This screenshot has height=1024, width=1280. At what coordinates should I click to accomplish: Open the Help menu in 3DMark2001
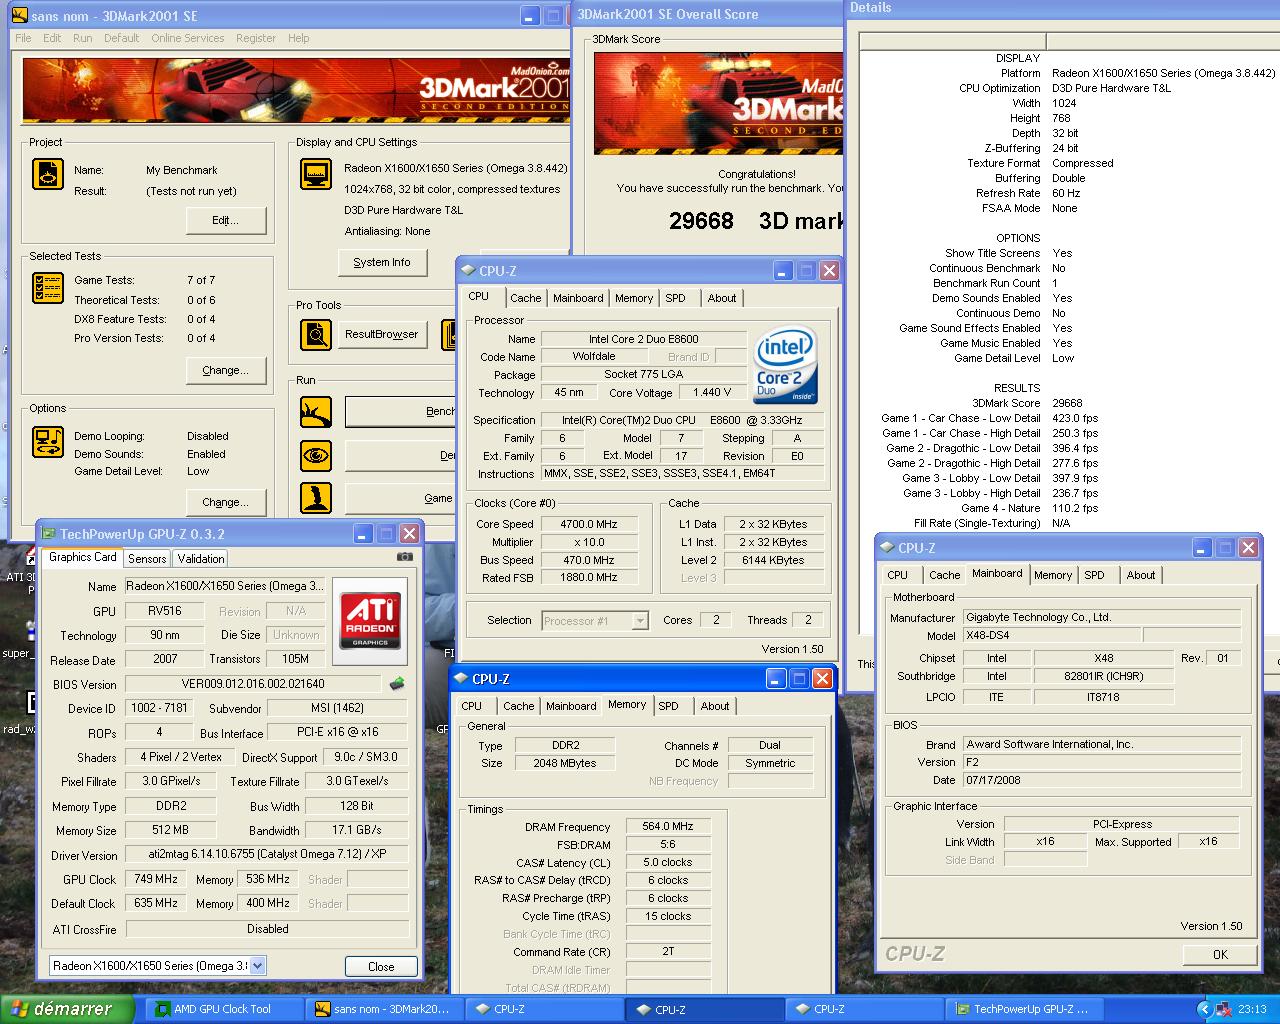click(298, 38)
